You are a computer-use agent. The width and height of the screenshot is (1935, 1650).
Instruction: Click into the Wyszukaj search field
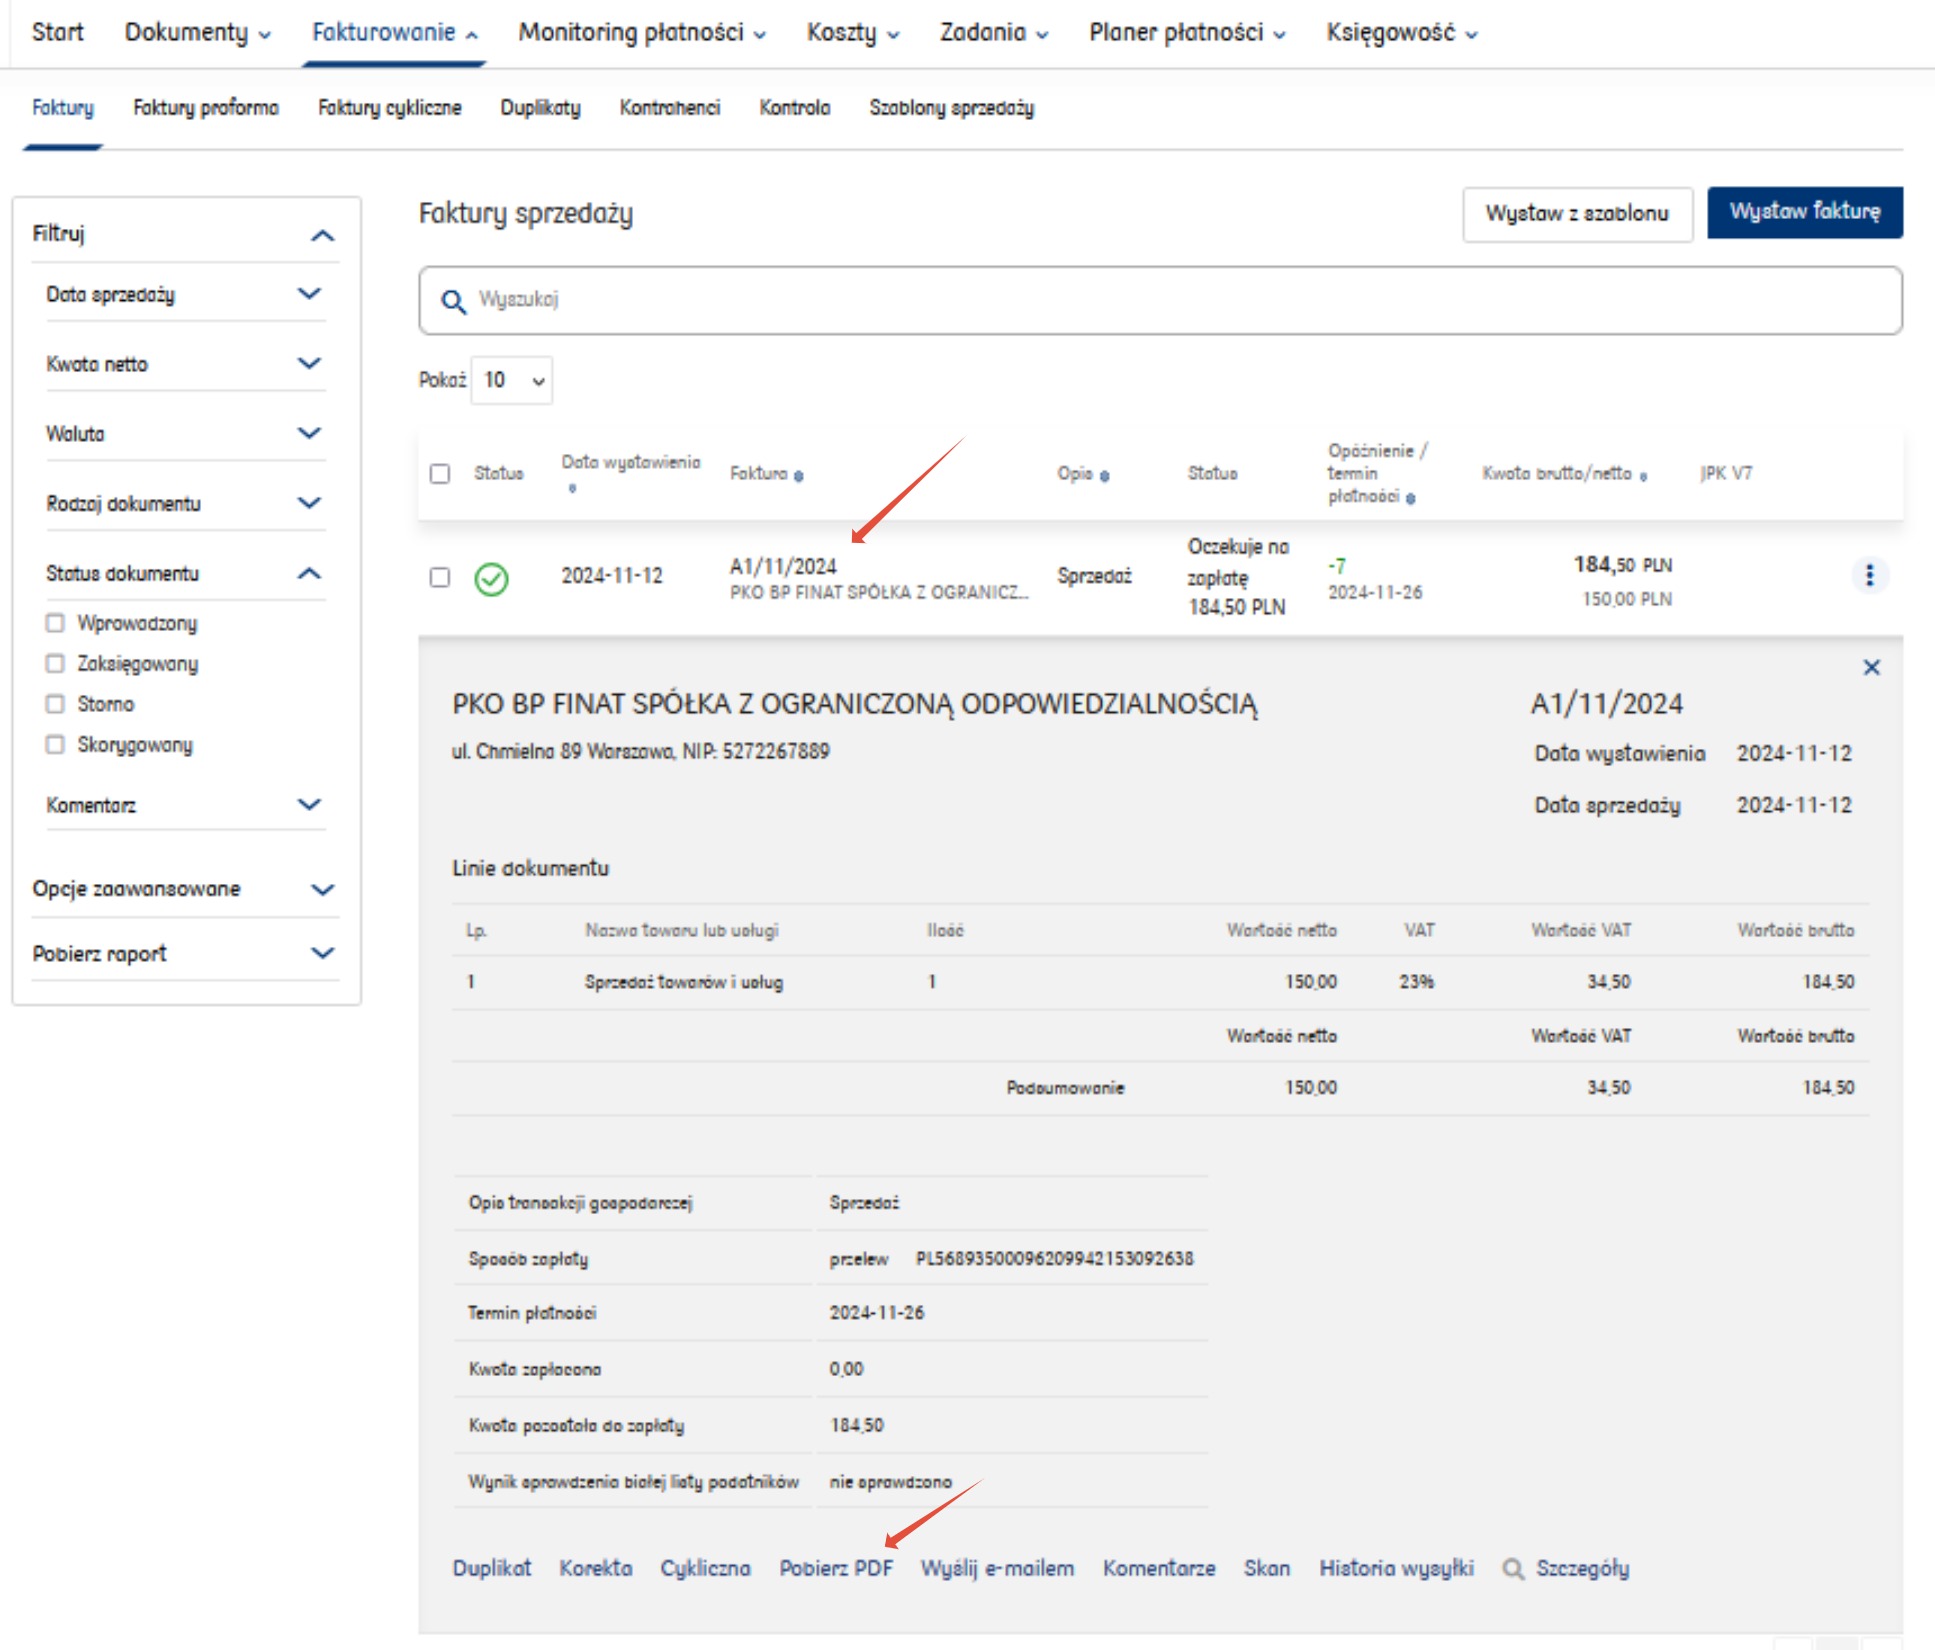point(1160,300)
